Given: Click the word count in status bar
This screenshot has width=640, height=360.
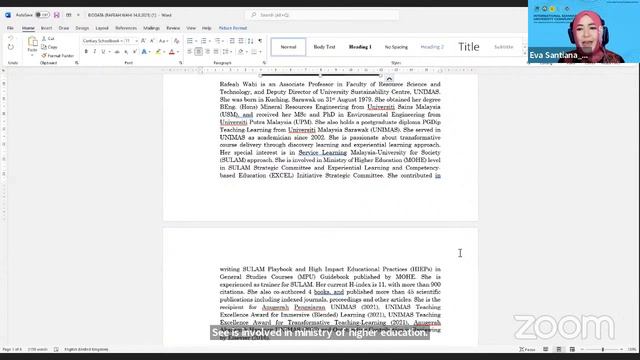Looking at the screenshot, I should coord(37,349).
